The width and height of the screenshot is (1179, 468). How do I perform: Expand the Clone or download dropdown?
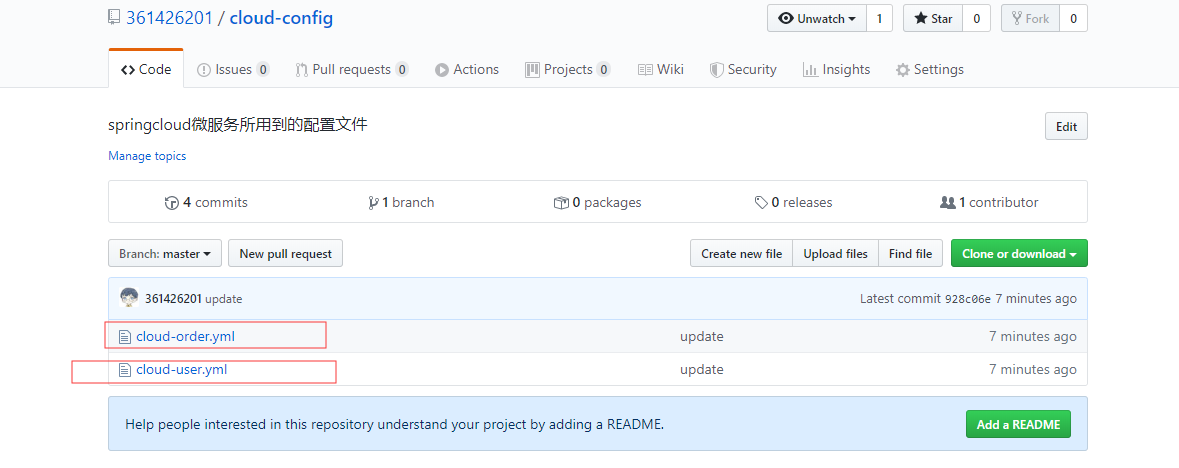coord(1019,254)
